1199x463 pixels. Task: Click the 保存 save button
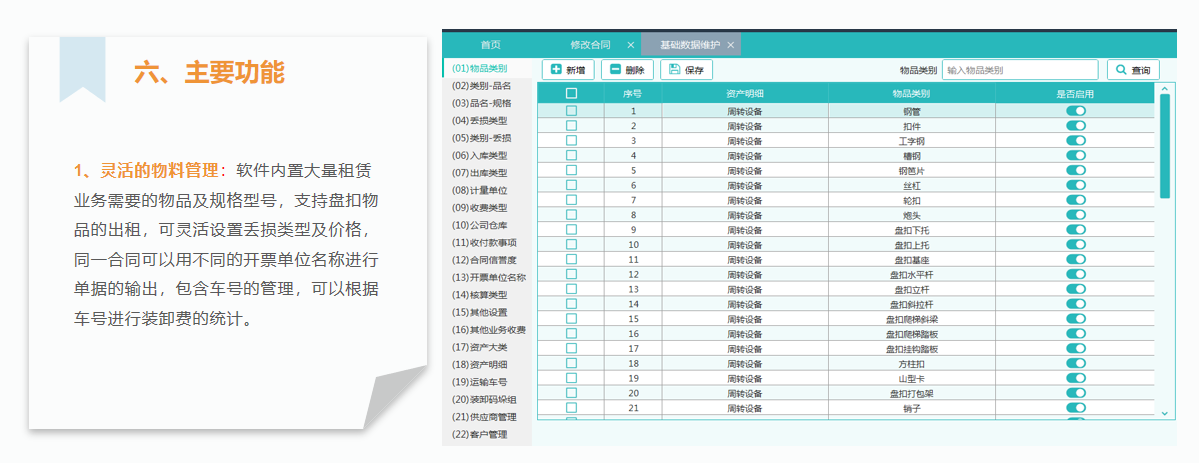click(687, 70)
